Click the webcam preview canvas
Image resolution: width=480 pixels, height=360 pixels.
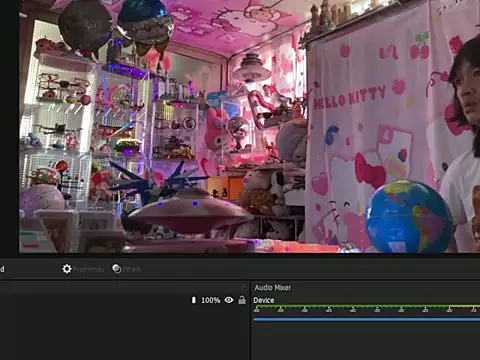[250, 126]
